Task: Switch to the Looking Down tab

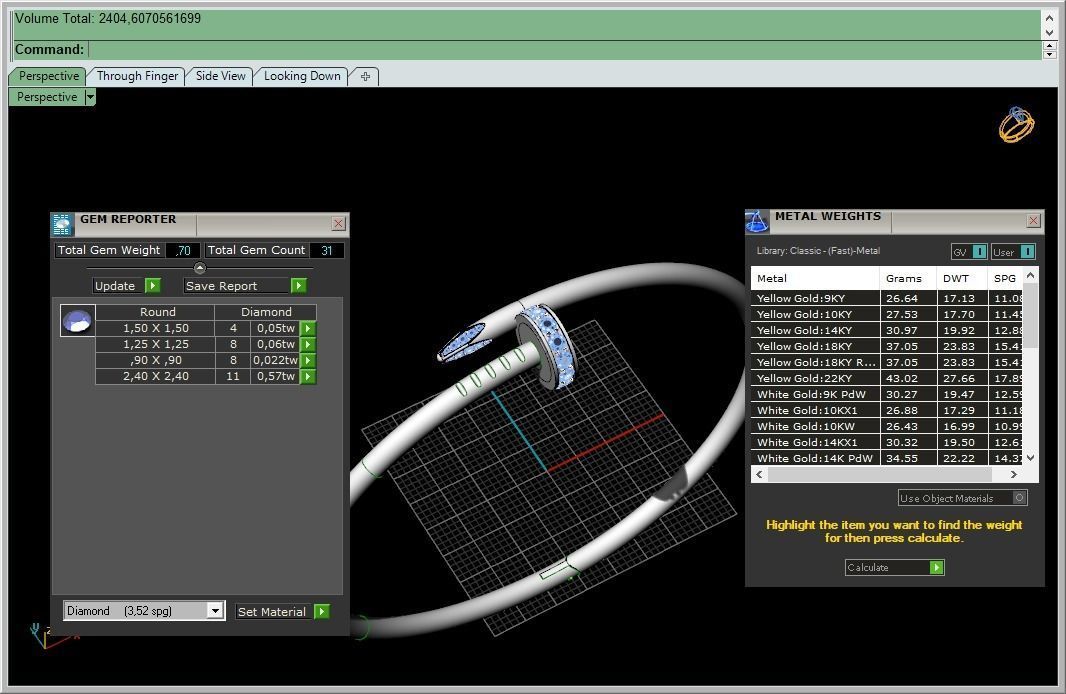Action: coord(302,76)
